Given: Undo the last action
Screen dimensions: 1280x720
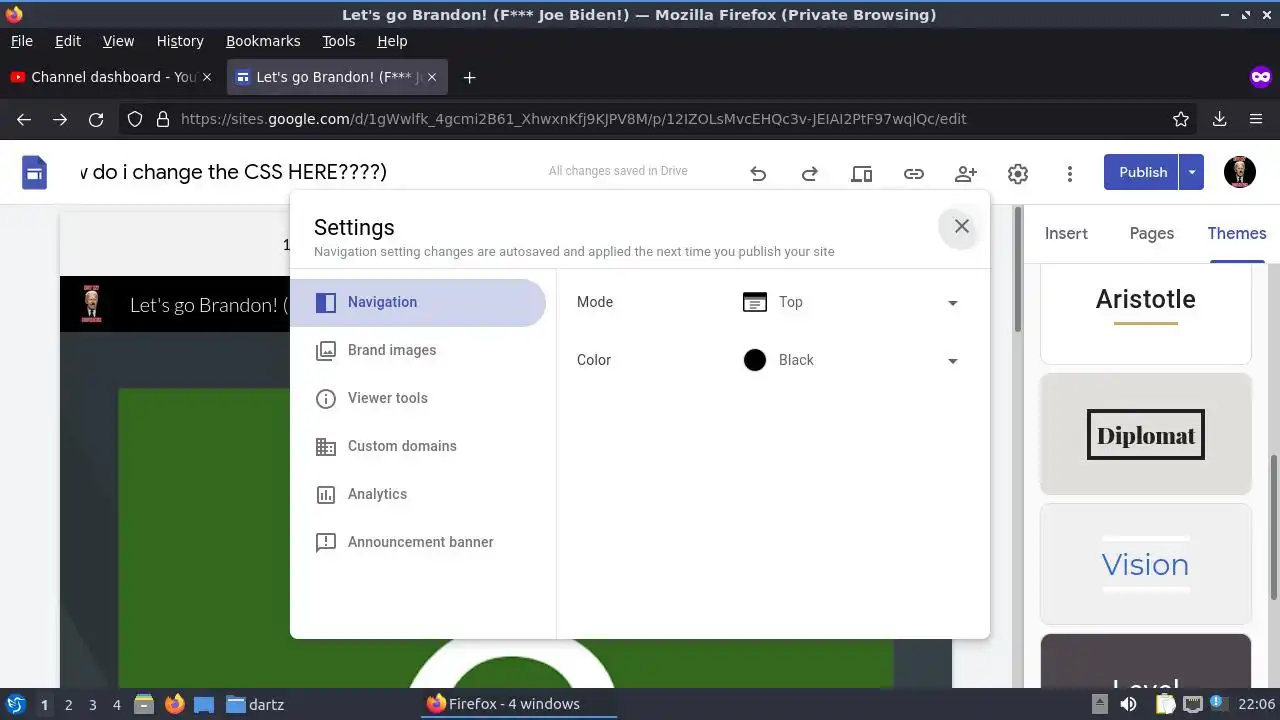Looking at the screenshot, I should pyautogui.click(x=758, y=173).
